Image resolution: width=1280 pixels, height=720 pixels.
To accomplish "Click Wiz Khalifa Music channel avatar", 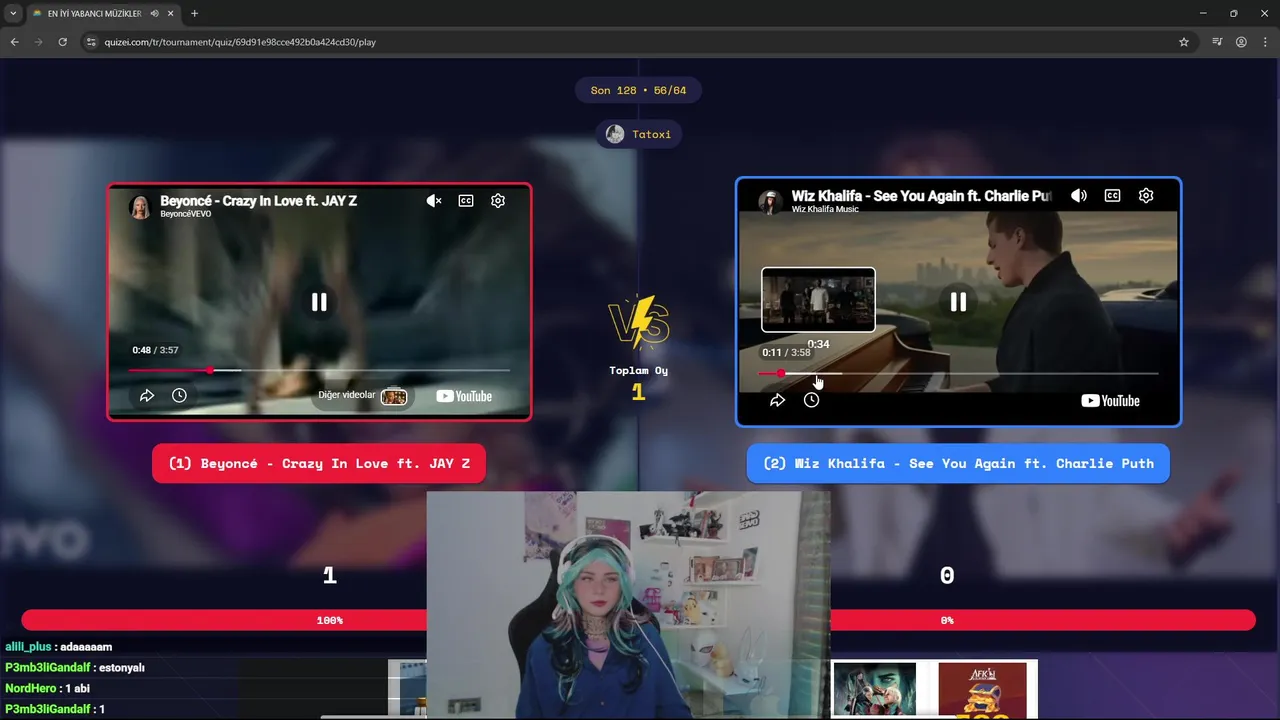I will point(770,201).
